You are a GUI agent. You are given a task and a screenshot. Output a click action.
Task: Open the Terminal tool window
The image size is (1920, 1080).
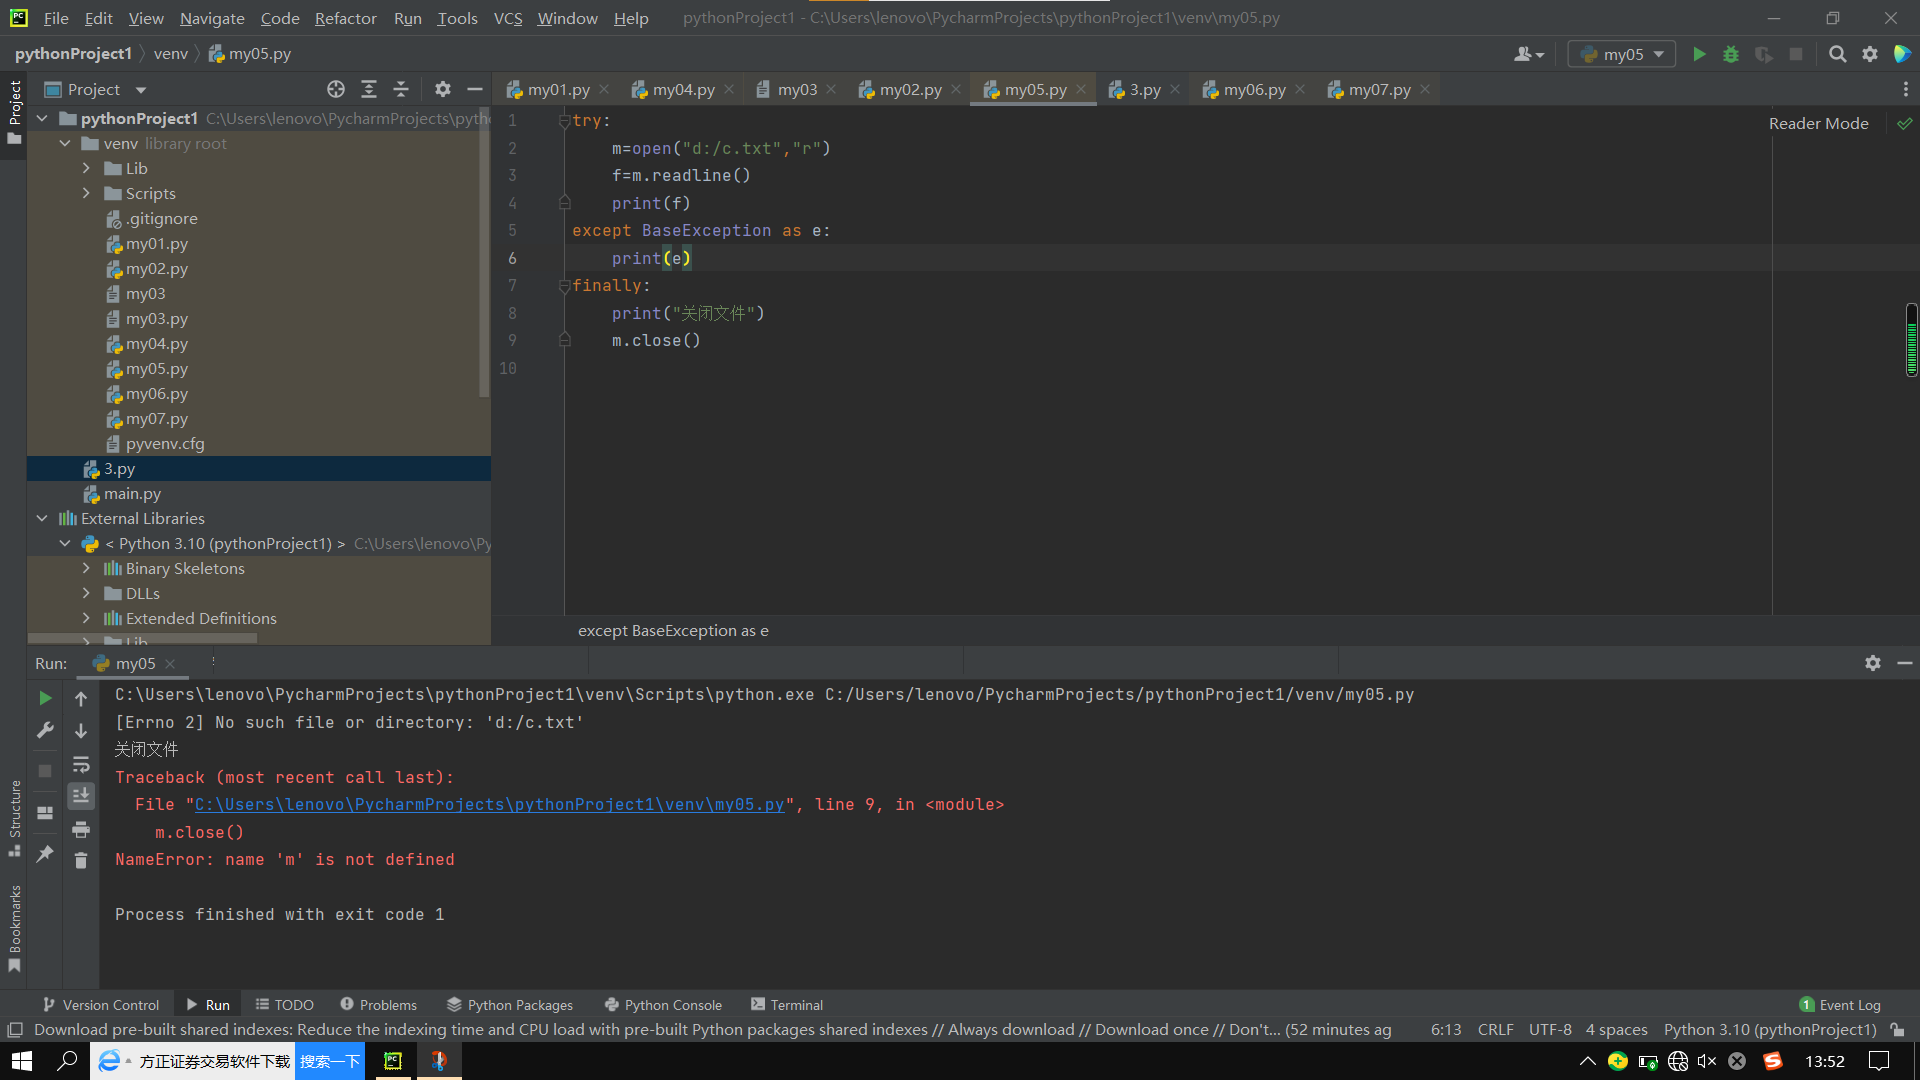(787, 1004)
